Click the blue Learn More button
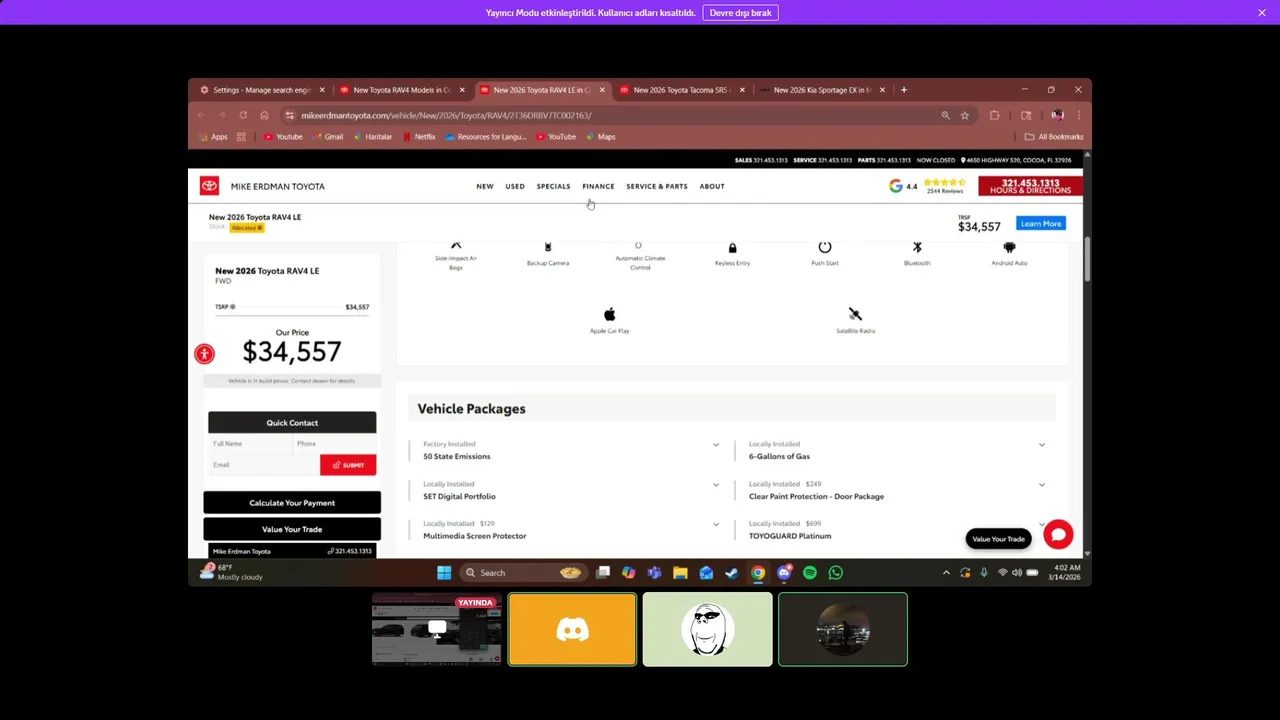Screen dimensions: 1280x720 [1041, 224]
